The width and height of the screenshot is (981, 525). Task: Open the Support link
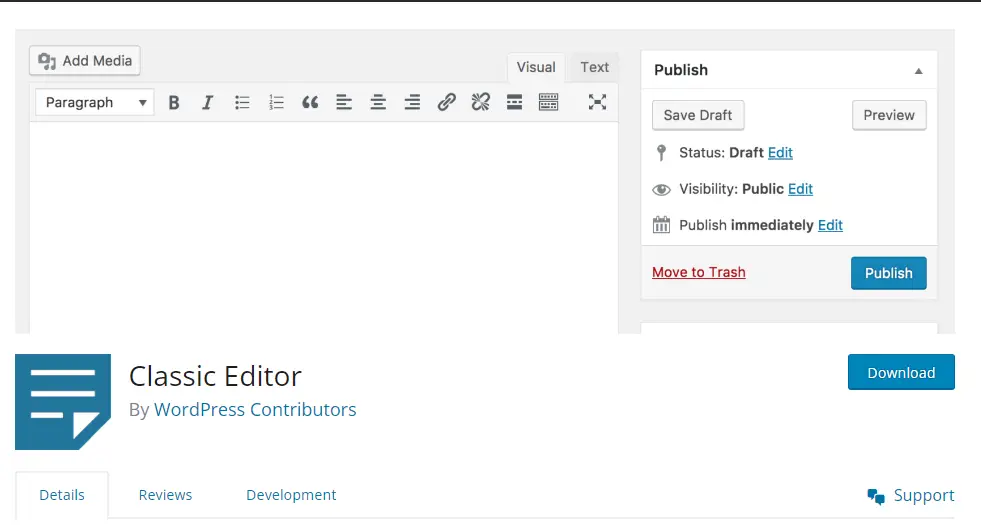click(x=924, y=496)
